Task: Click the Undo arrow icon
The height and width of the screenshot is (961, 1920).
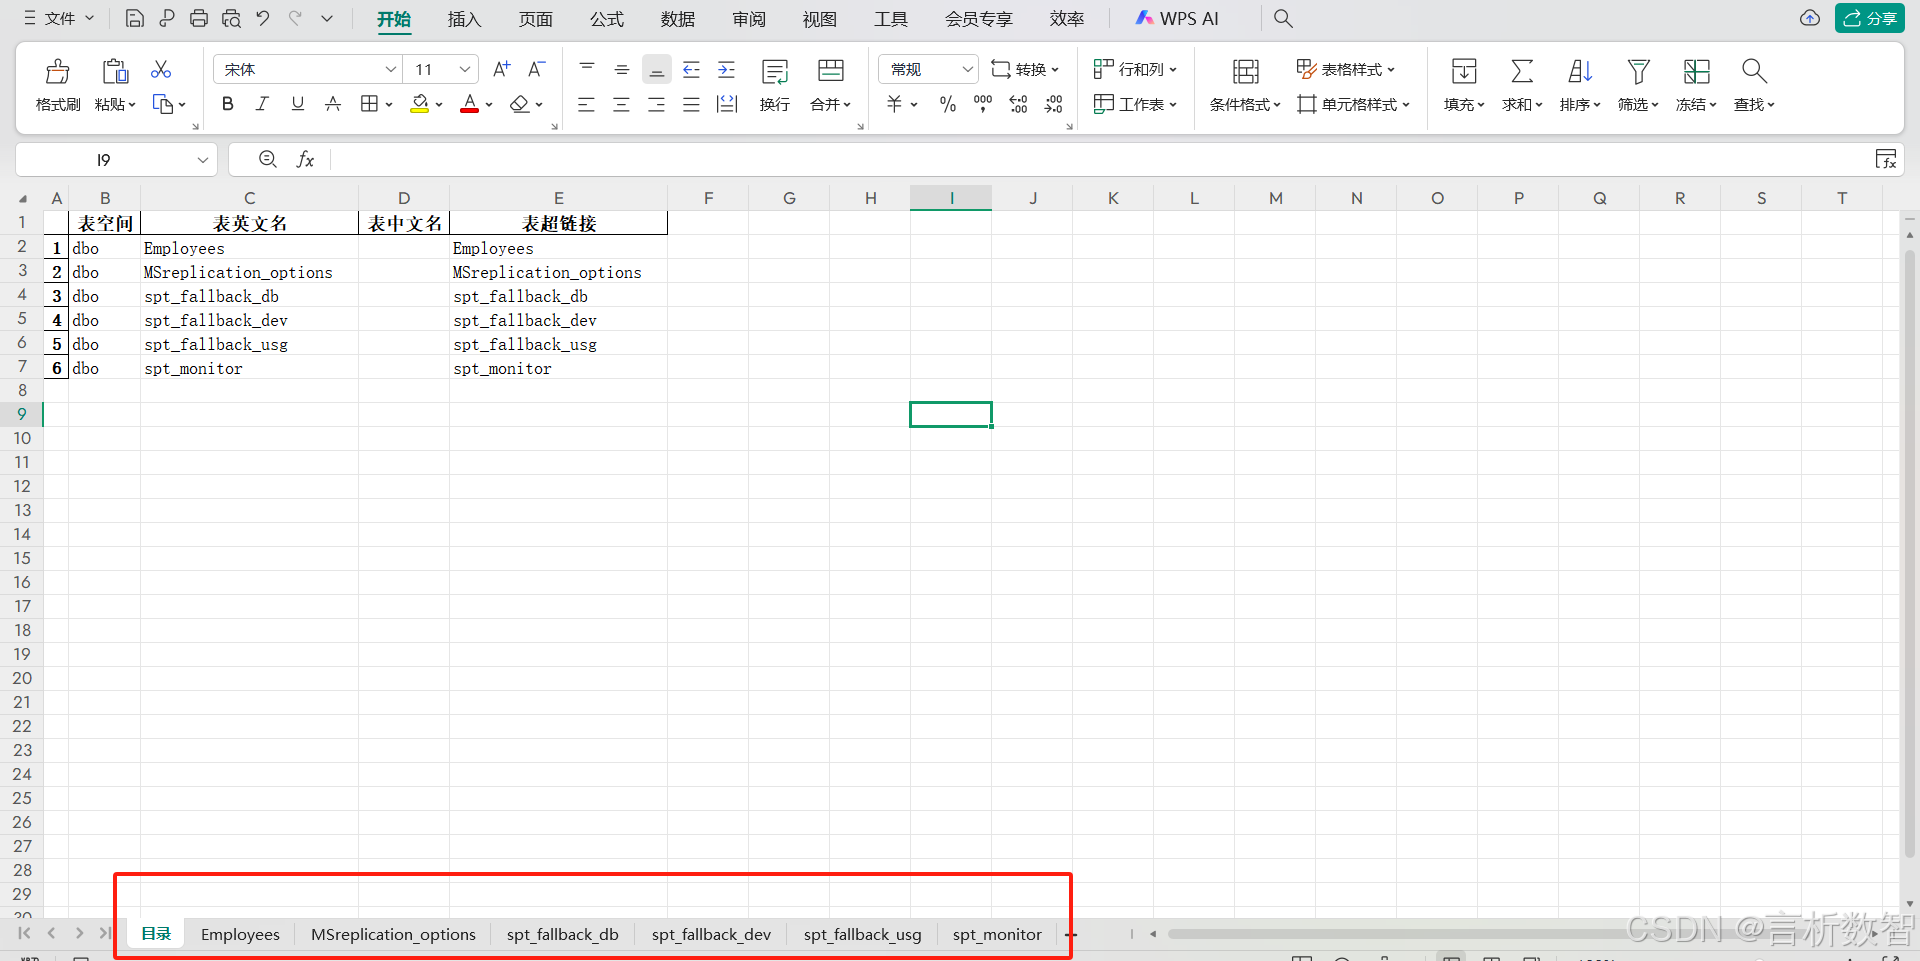Action: click(x=263, y=18)
